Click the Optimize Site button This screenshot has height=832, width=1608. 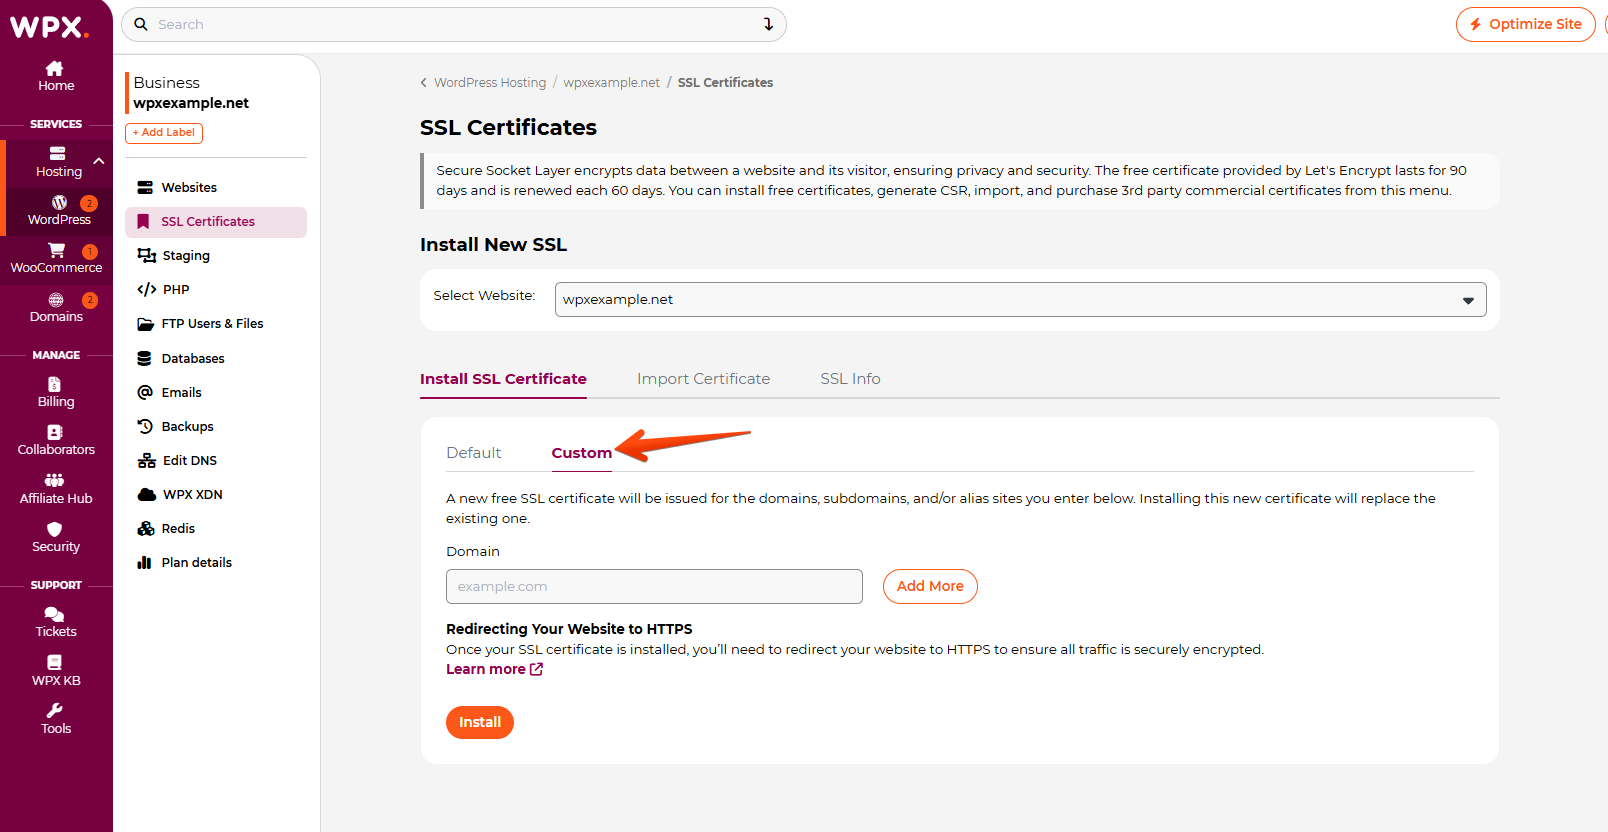(x=1525, y=25)
